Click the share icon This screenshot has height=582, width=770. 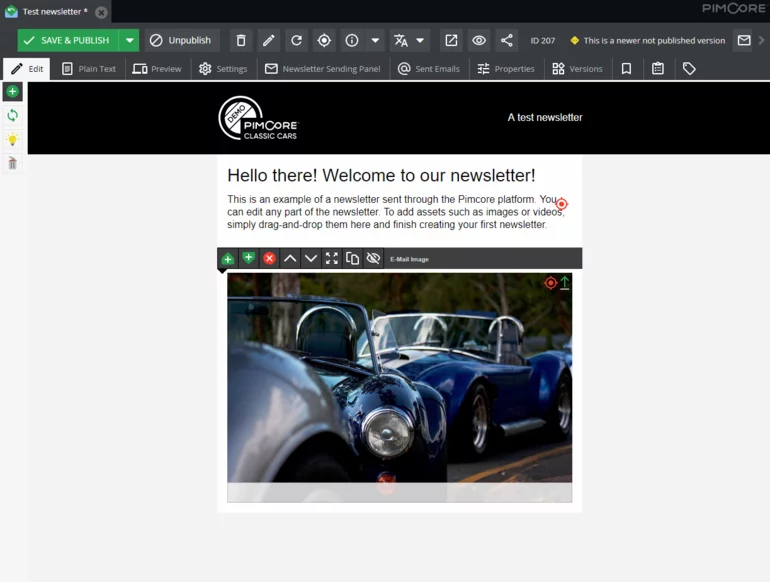point(507,40)
